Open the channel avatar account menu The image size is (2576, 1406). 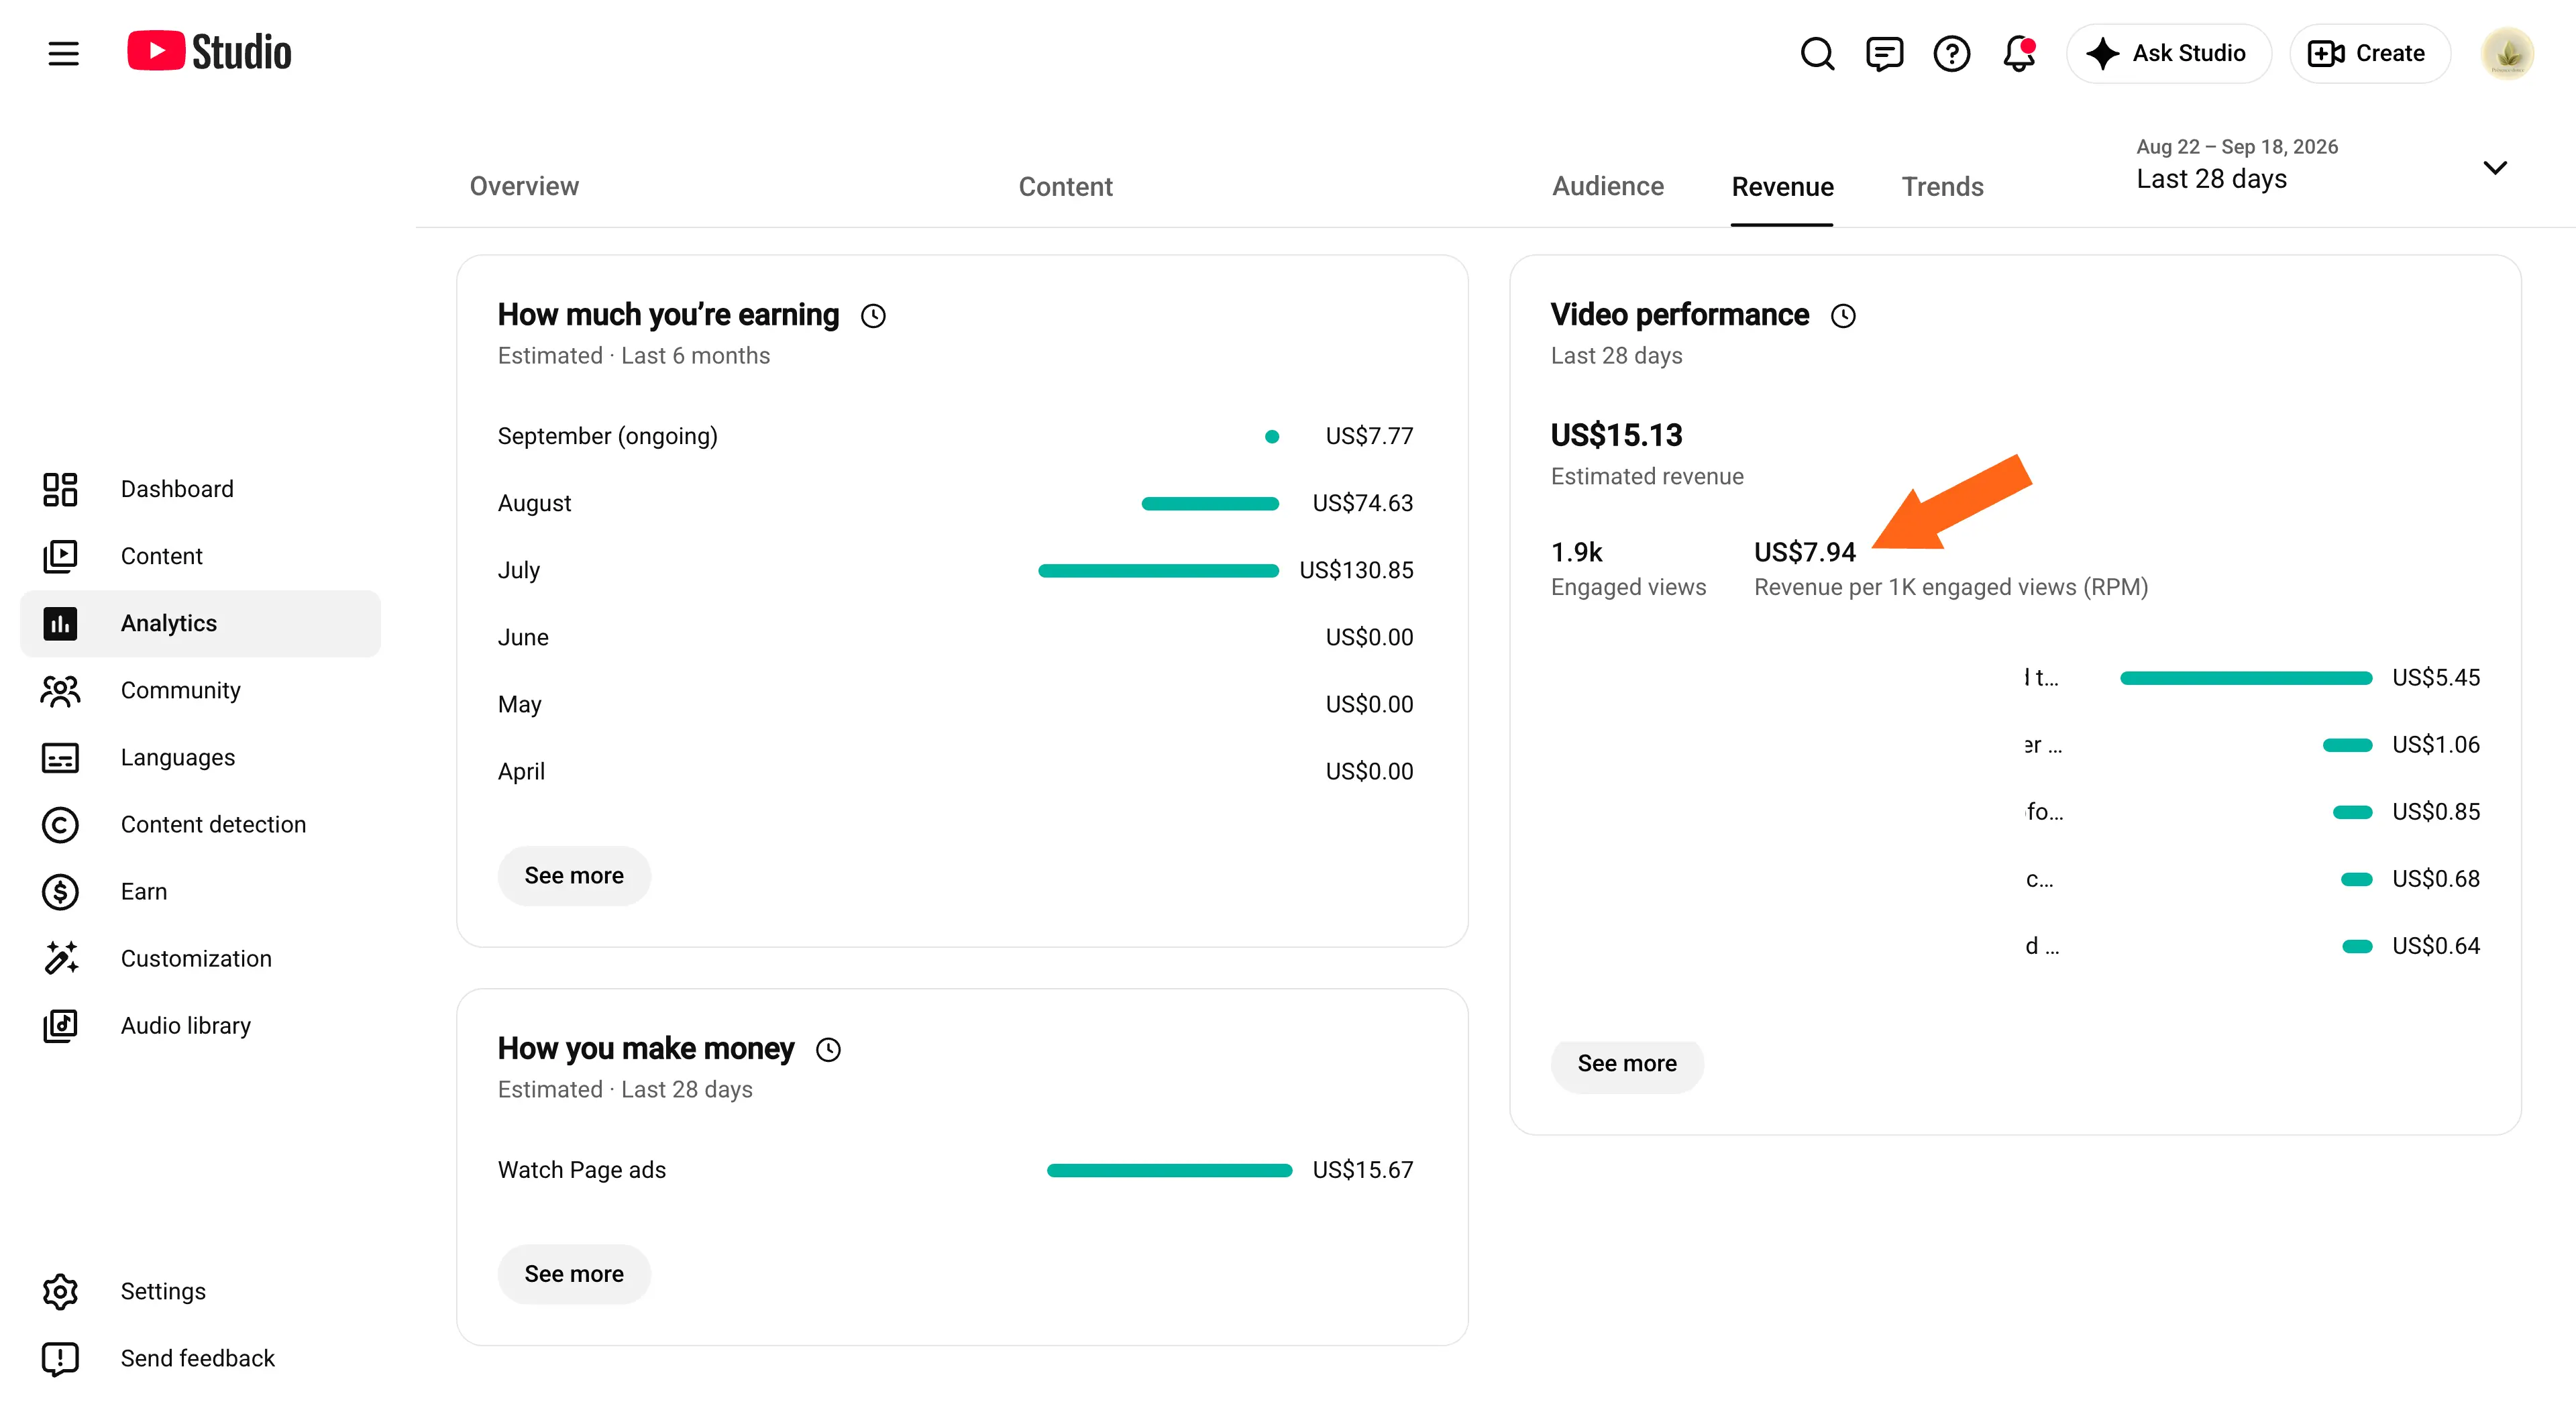[2507, 53]
